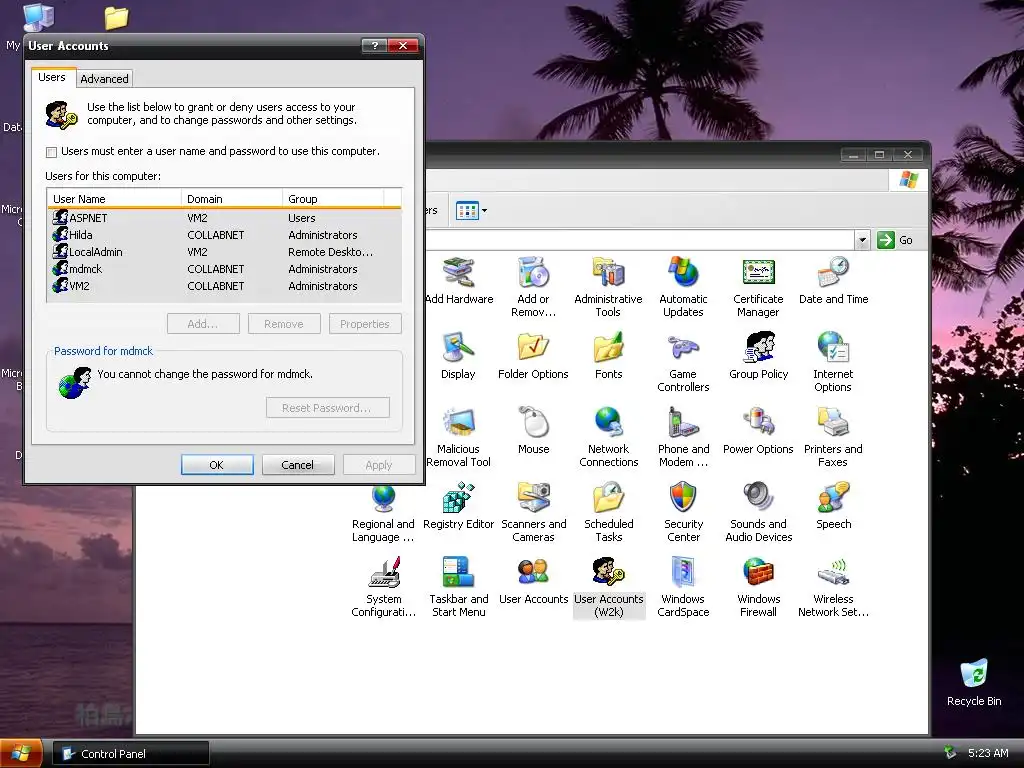Open Windows Firewall icon

[758, 588]
